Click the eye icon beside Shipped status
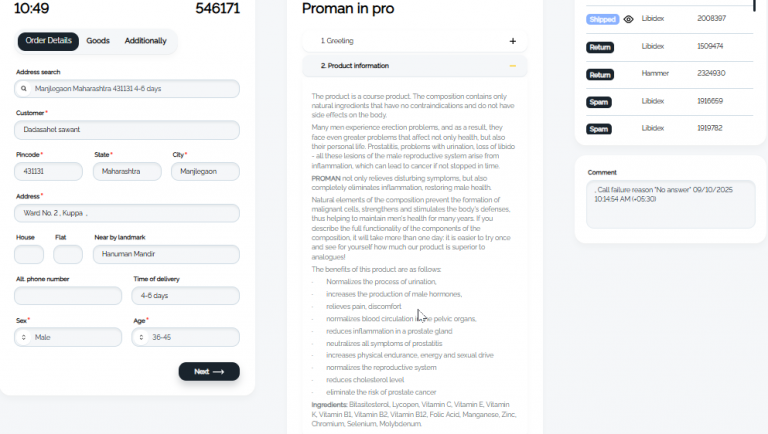Image resolution: width=768 pixels, height=434 pixels. click(x=628, y=19)
